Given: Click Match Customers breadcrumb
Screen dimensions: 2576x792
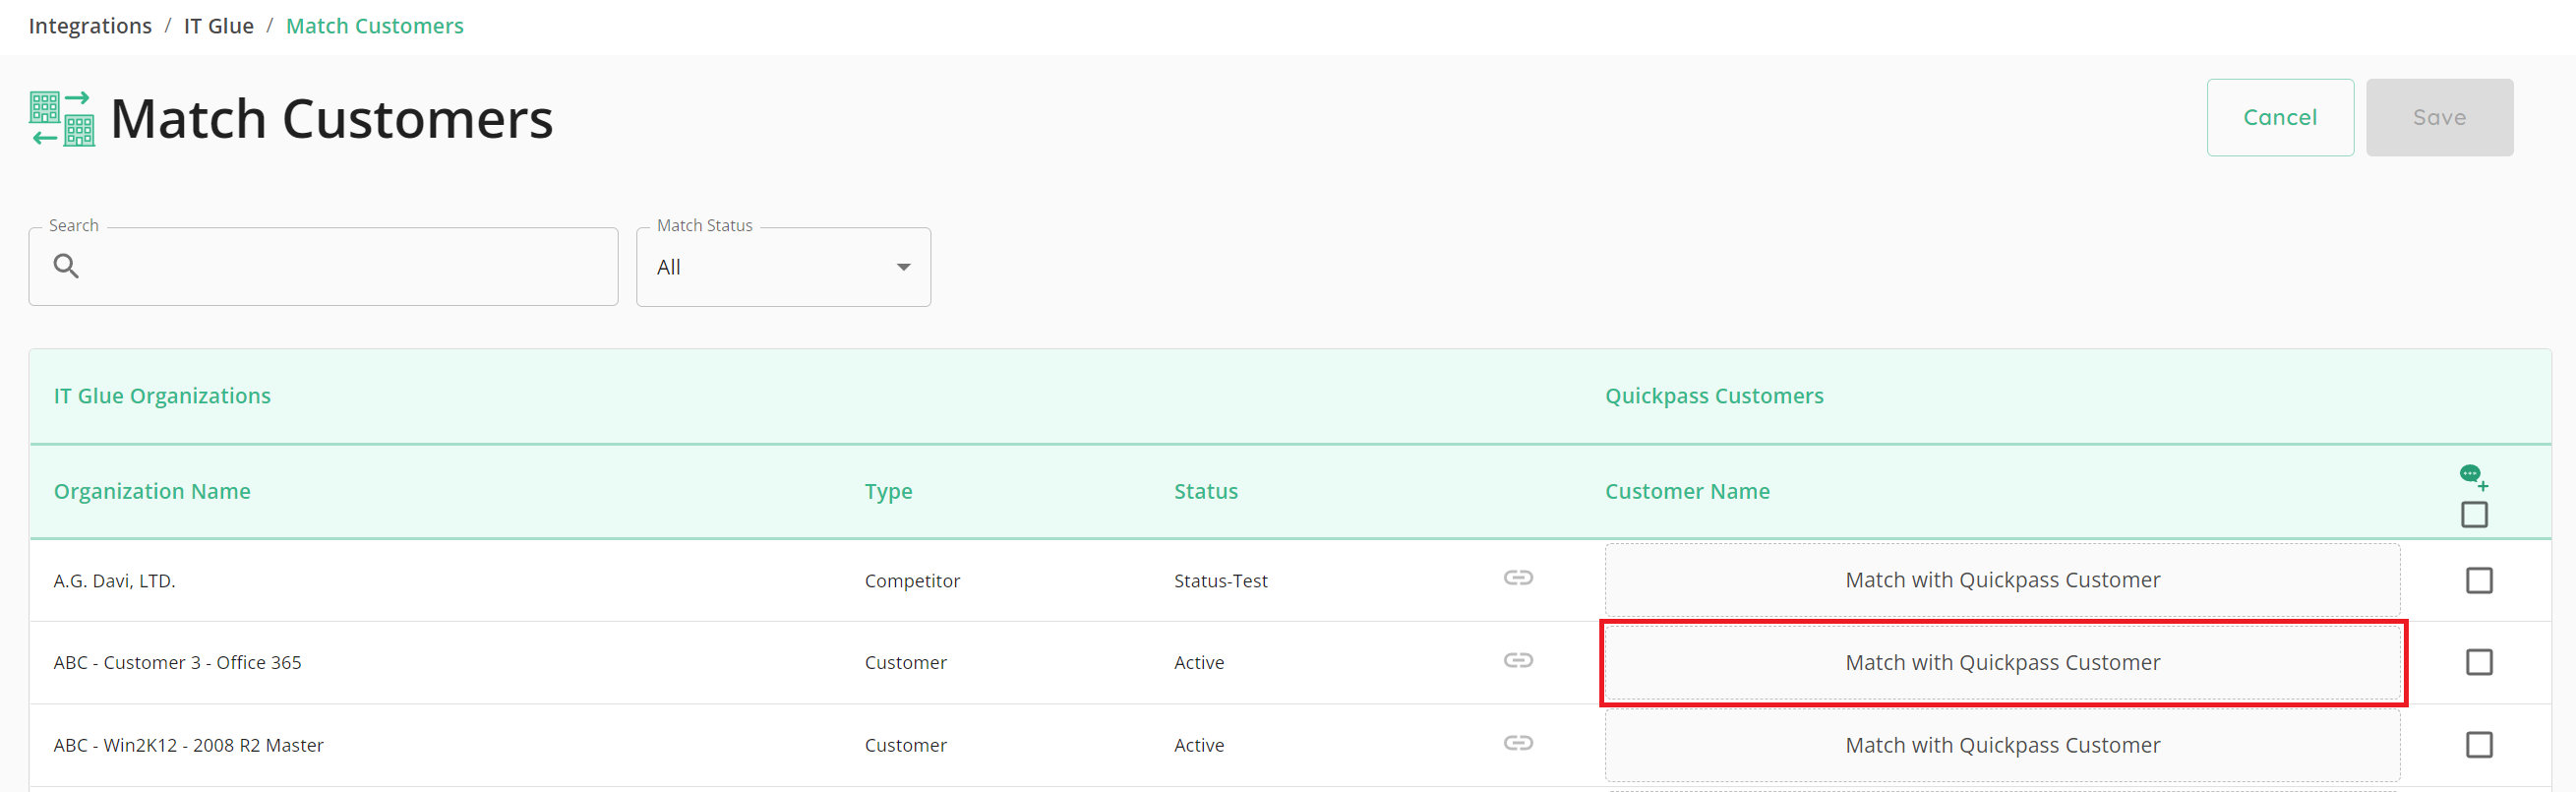Looking at the screenshot, I should click(375, 26).
